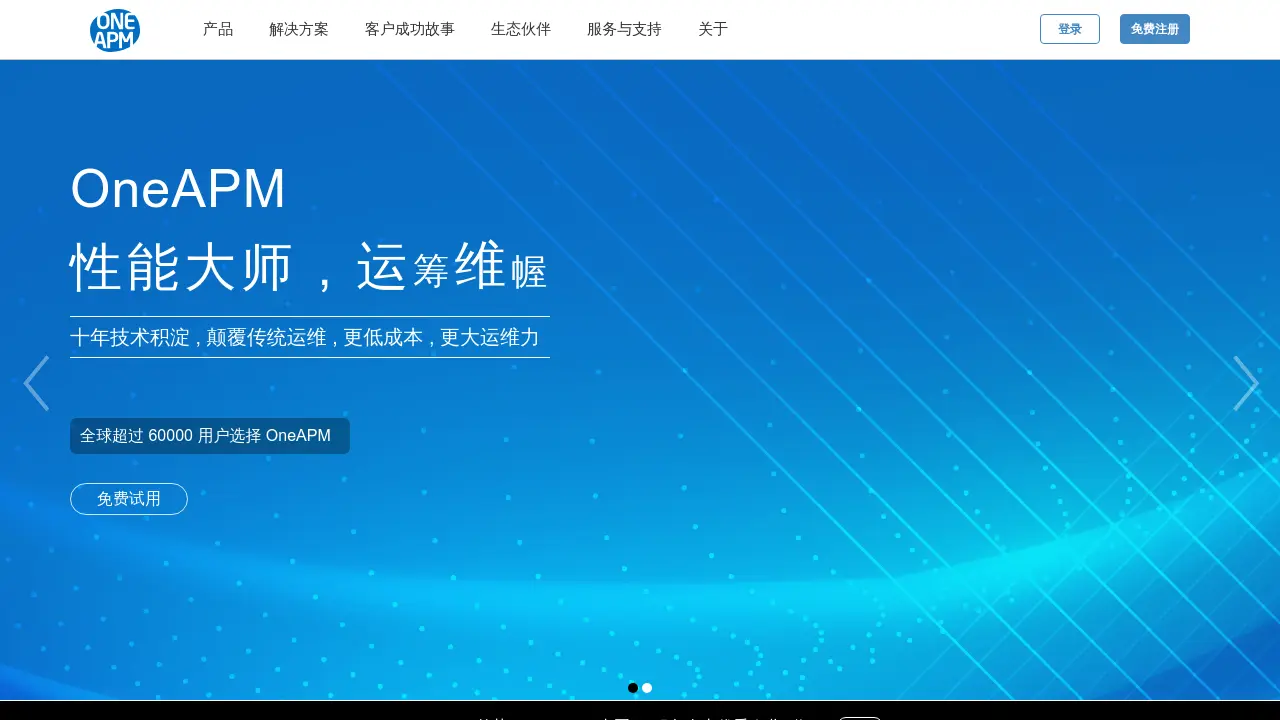
Task: Click the 全球超过 60000 用户选择 OneAPM banner
Action: point(210,436)
